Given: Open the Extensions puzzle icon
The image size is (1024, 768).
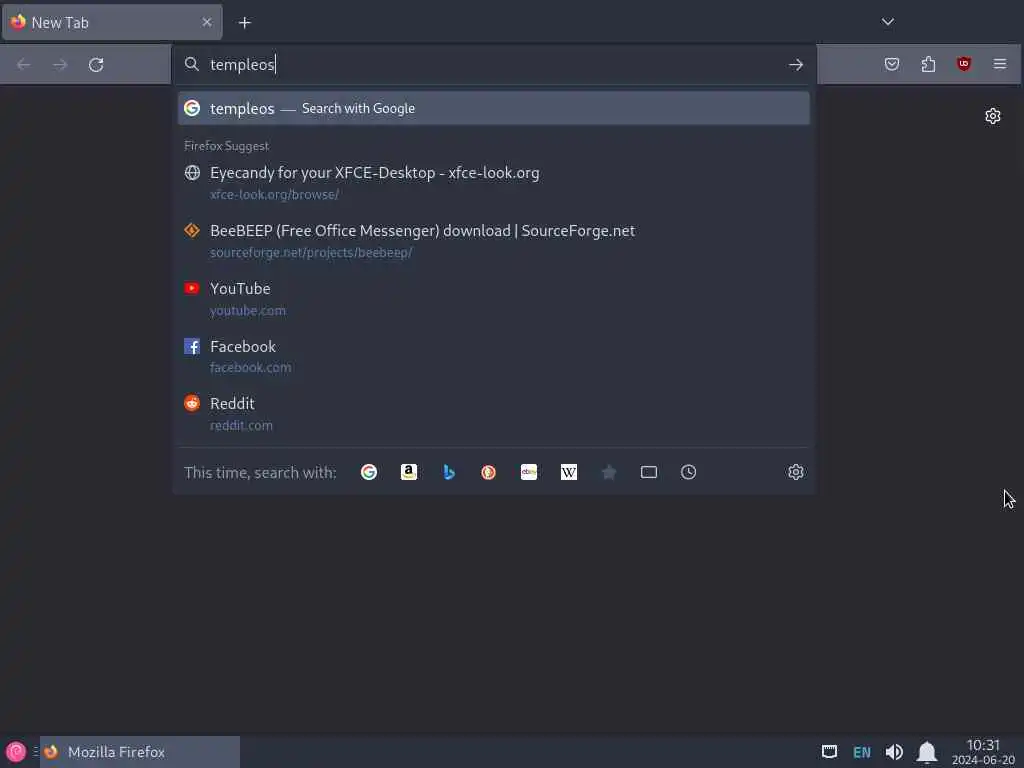Looking at the screenshot, I should coord(928,64).
